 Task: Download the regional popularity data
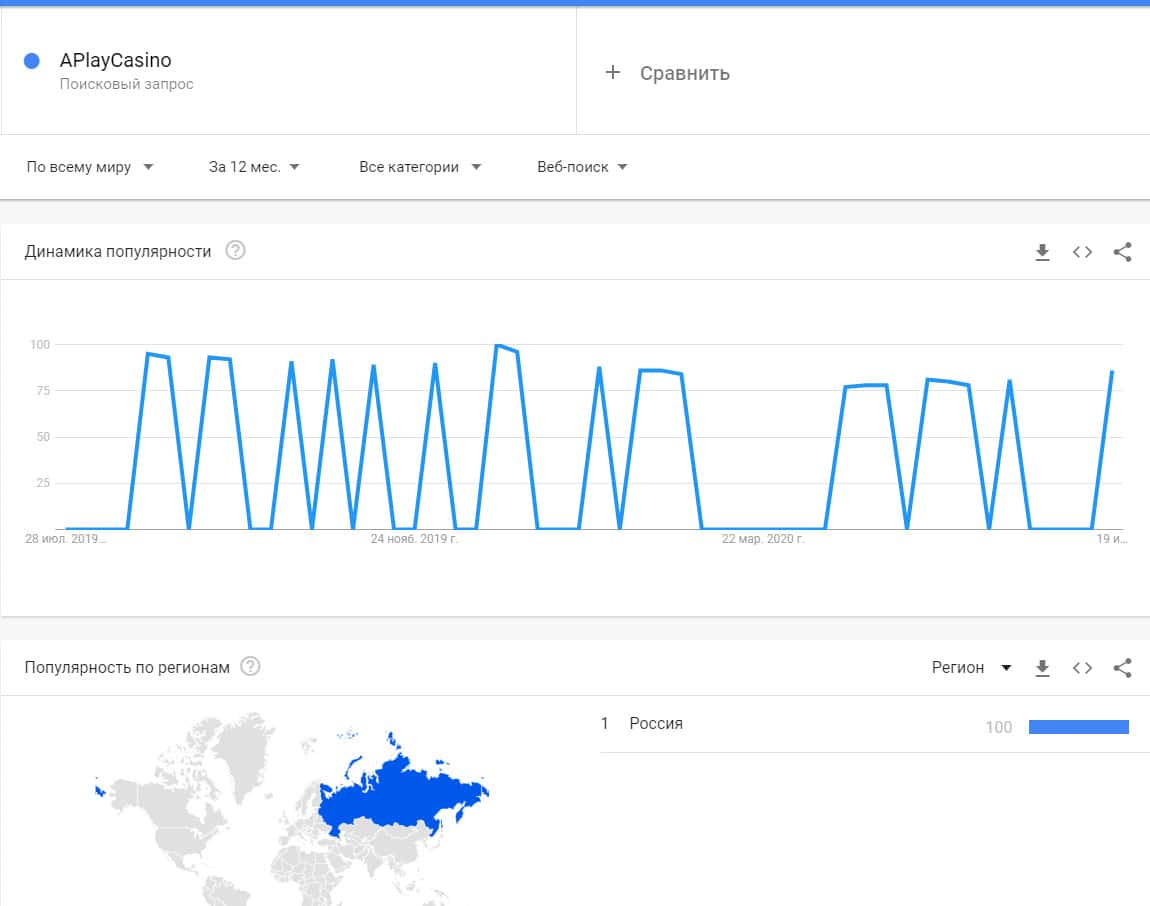pos(1042,668)
